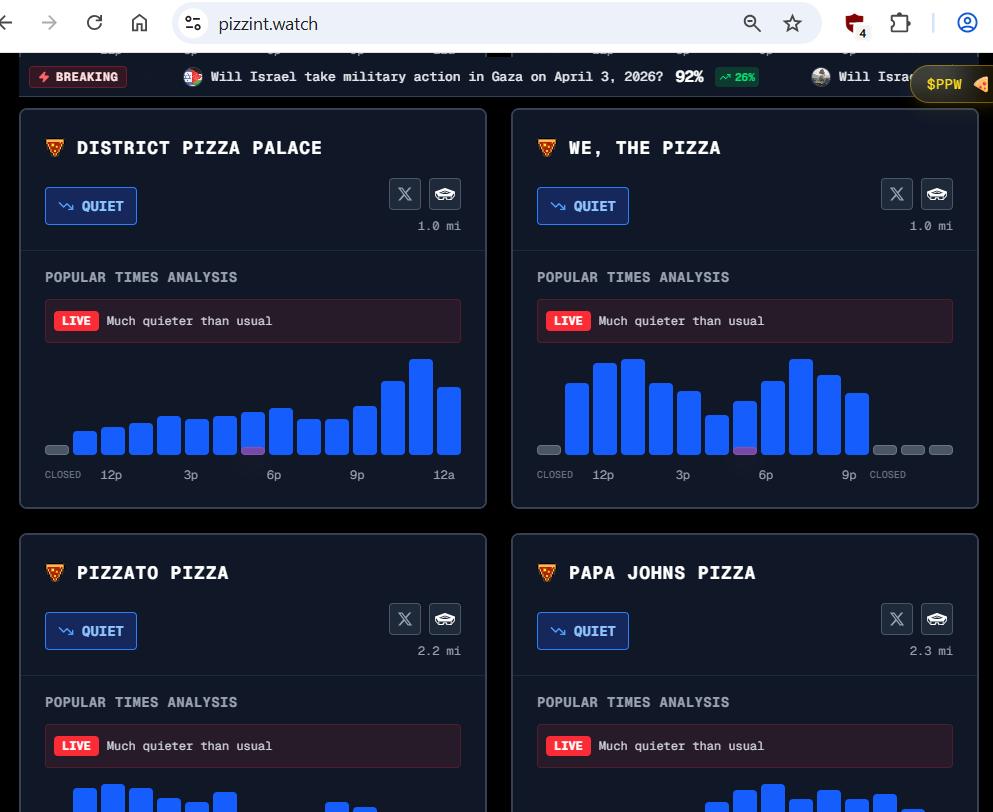This screenshot has height=812, width=993.
Task: Bookmark this page with the star icon
Action: coord(792,23)
